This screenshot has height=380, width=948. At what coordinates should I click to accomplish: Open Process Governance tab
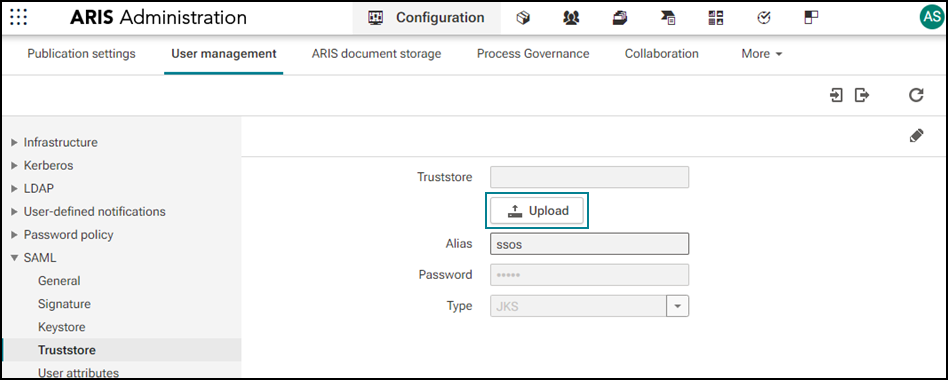[x=533, y=54]
